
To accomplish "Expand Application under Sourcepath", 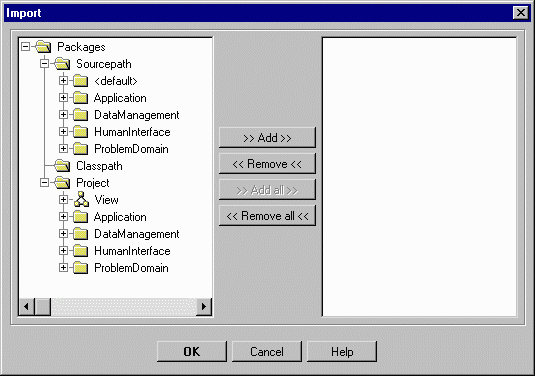I will (63, 98).
